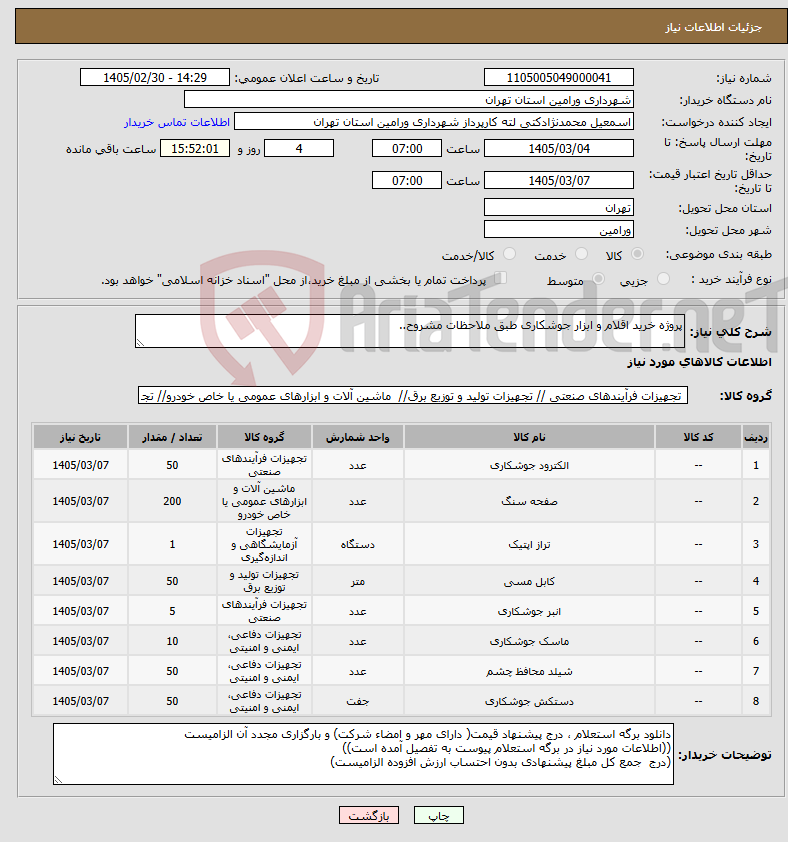Click the شماره نیاز number field
This screenshot has width=788, height=842.
[559, 78]
